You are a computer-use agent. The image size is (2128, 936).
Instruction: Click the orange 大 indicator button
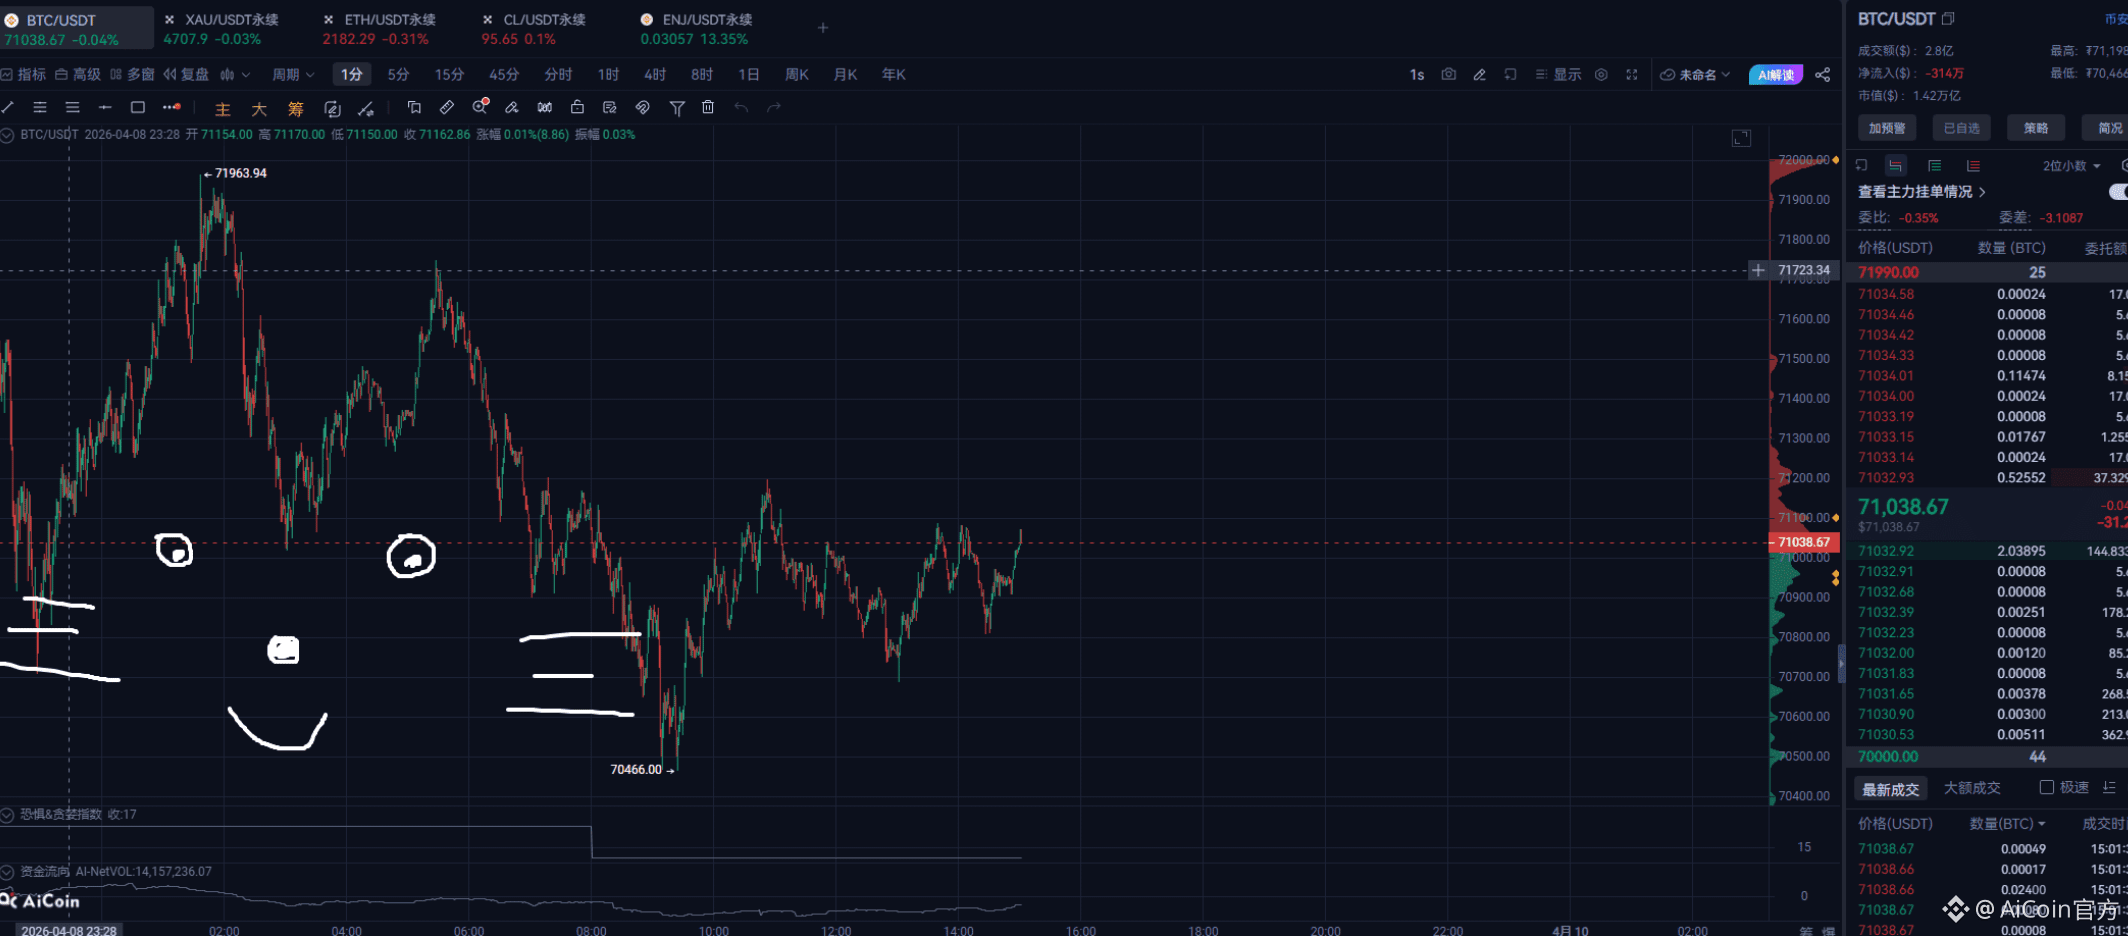click(259, 108)
